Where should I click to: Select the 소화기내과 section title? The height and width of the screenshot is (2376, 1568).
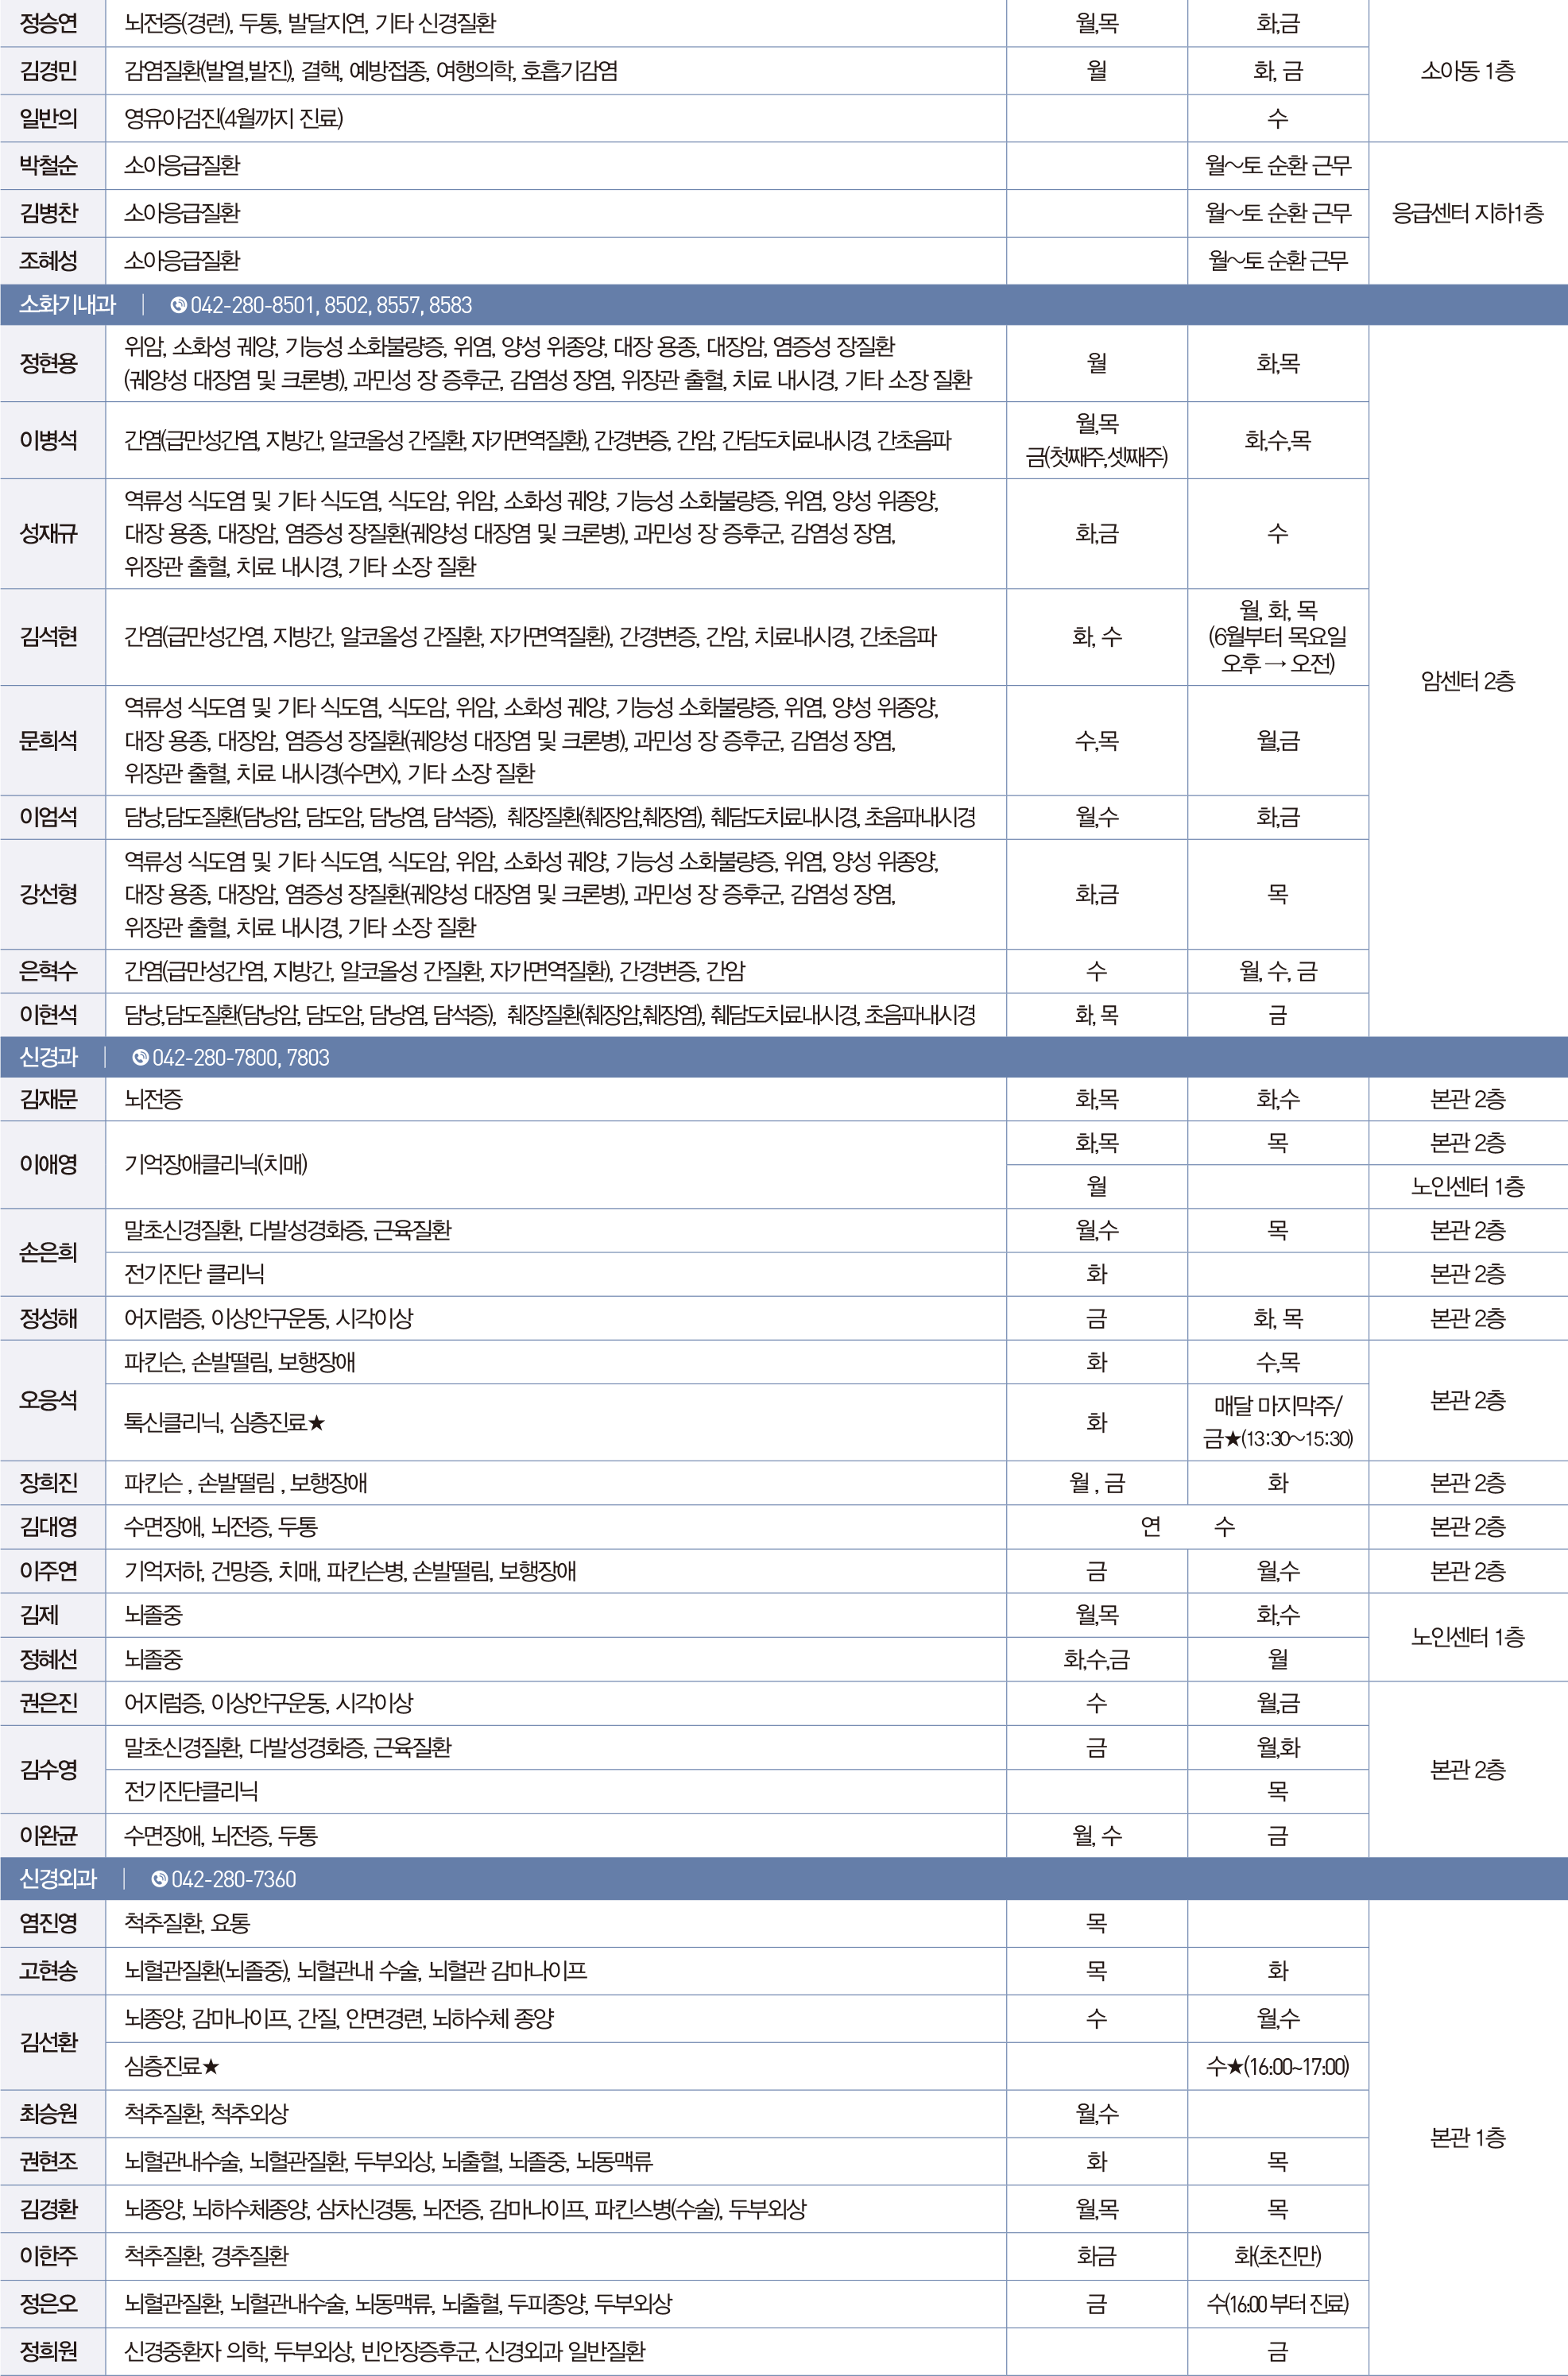click(68, 305)
